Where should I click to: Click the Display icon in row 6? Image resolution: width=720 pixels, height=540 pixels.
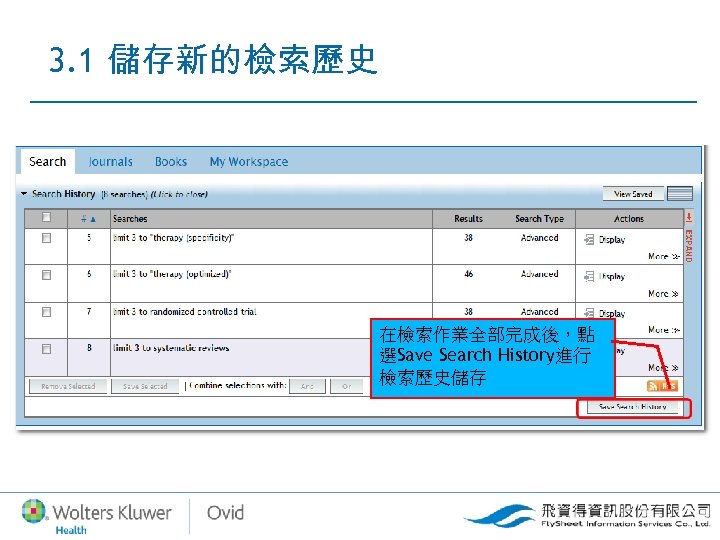coord(589,276)
